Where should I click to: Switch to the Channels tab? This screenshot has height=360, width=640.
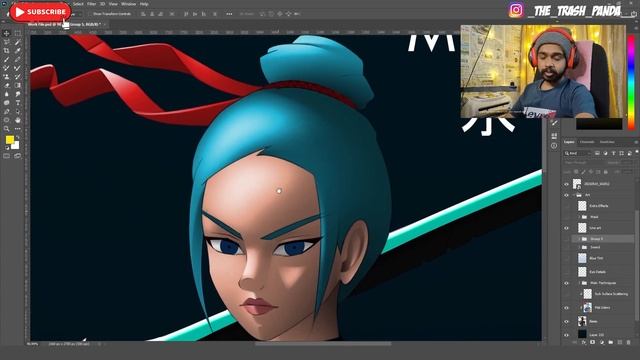coord(587,142)
